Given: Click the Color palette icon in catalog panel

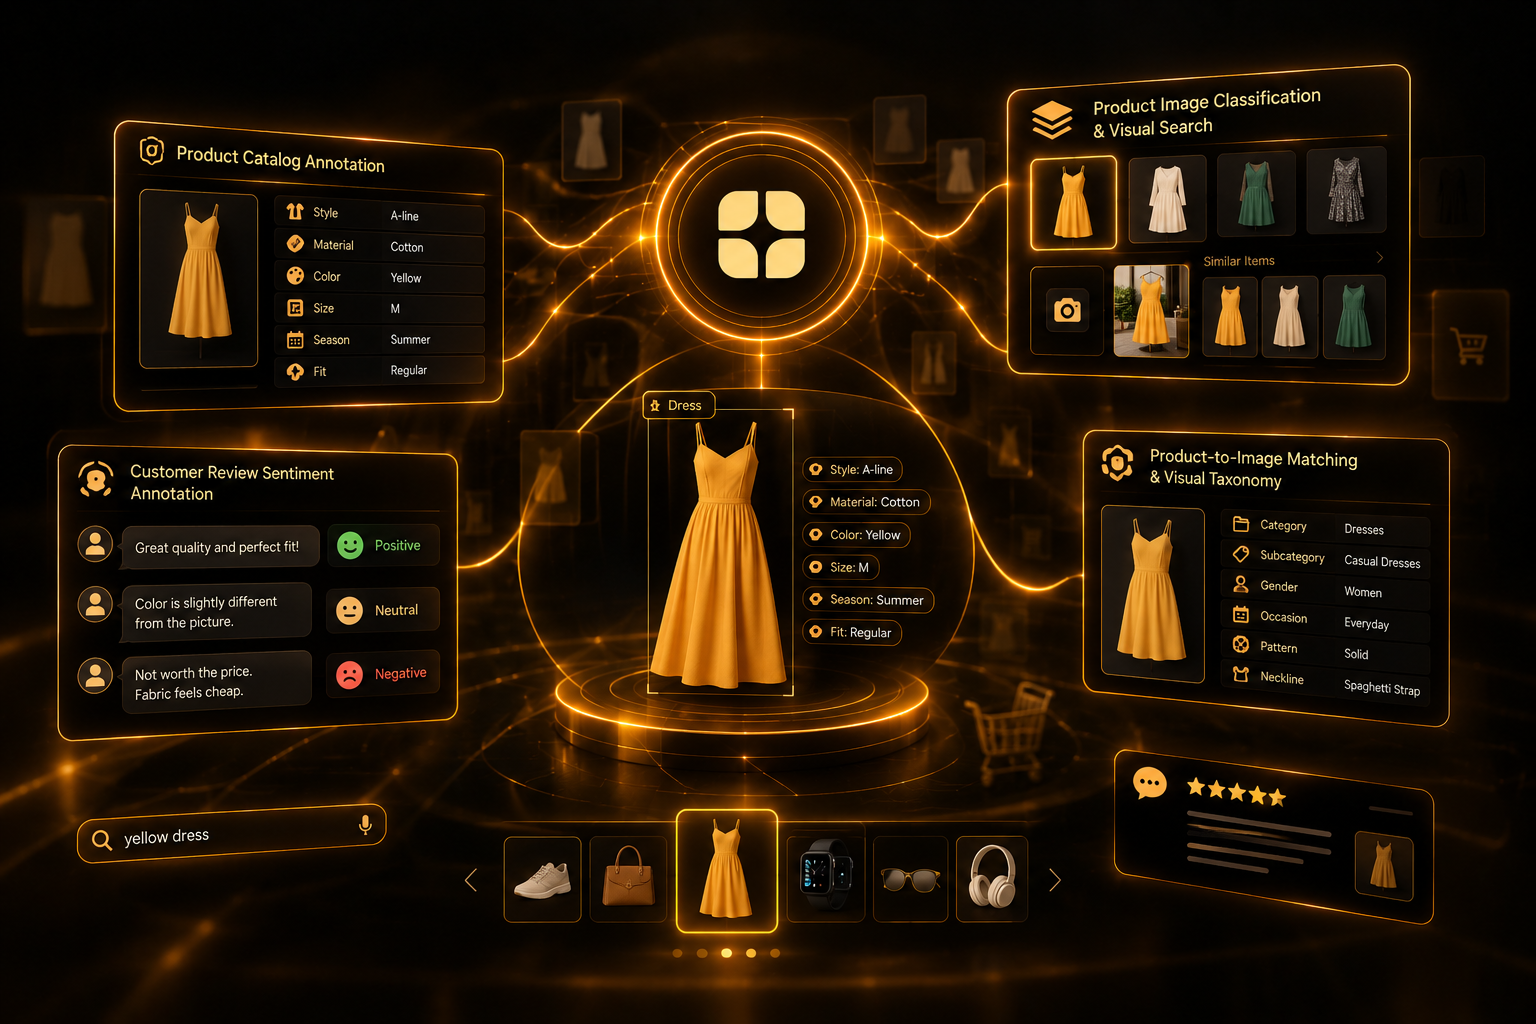Looking at the screenshot, I should click(x=295, y=276).
